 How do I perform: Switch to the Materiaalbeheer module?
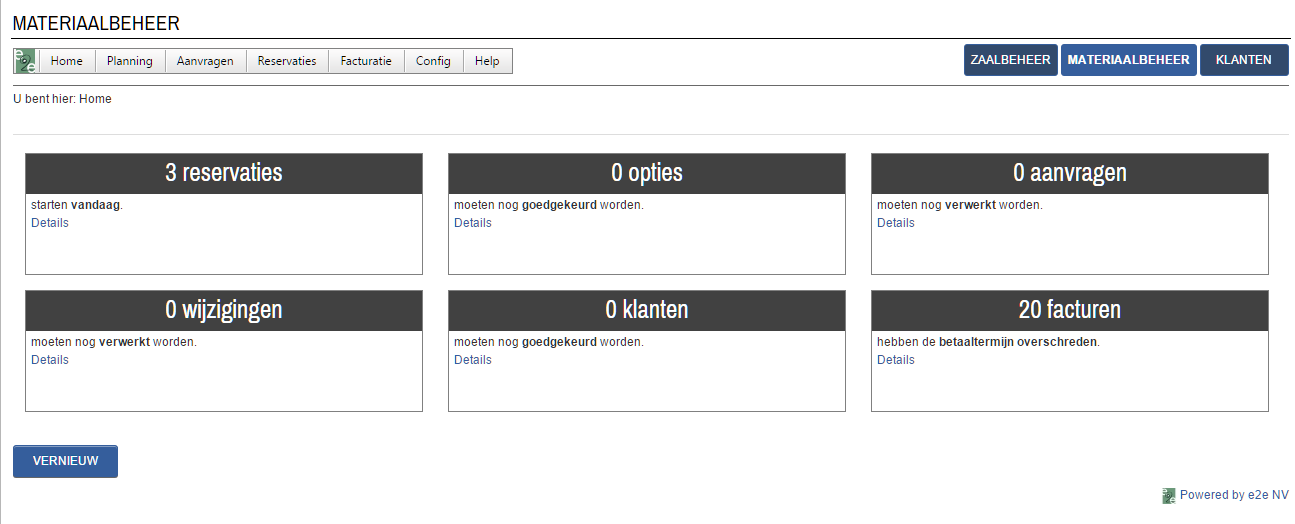pos(1129,60)
